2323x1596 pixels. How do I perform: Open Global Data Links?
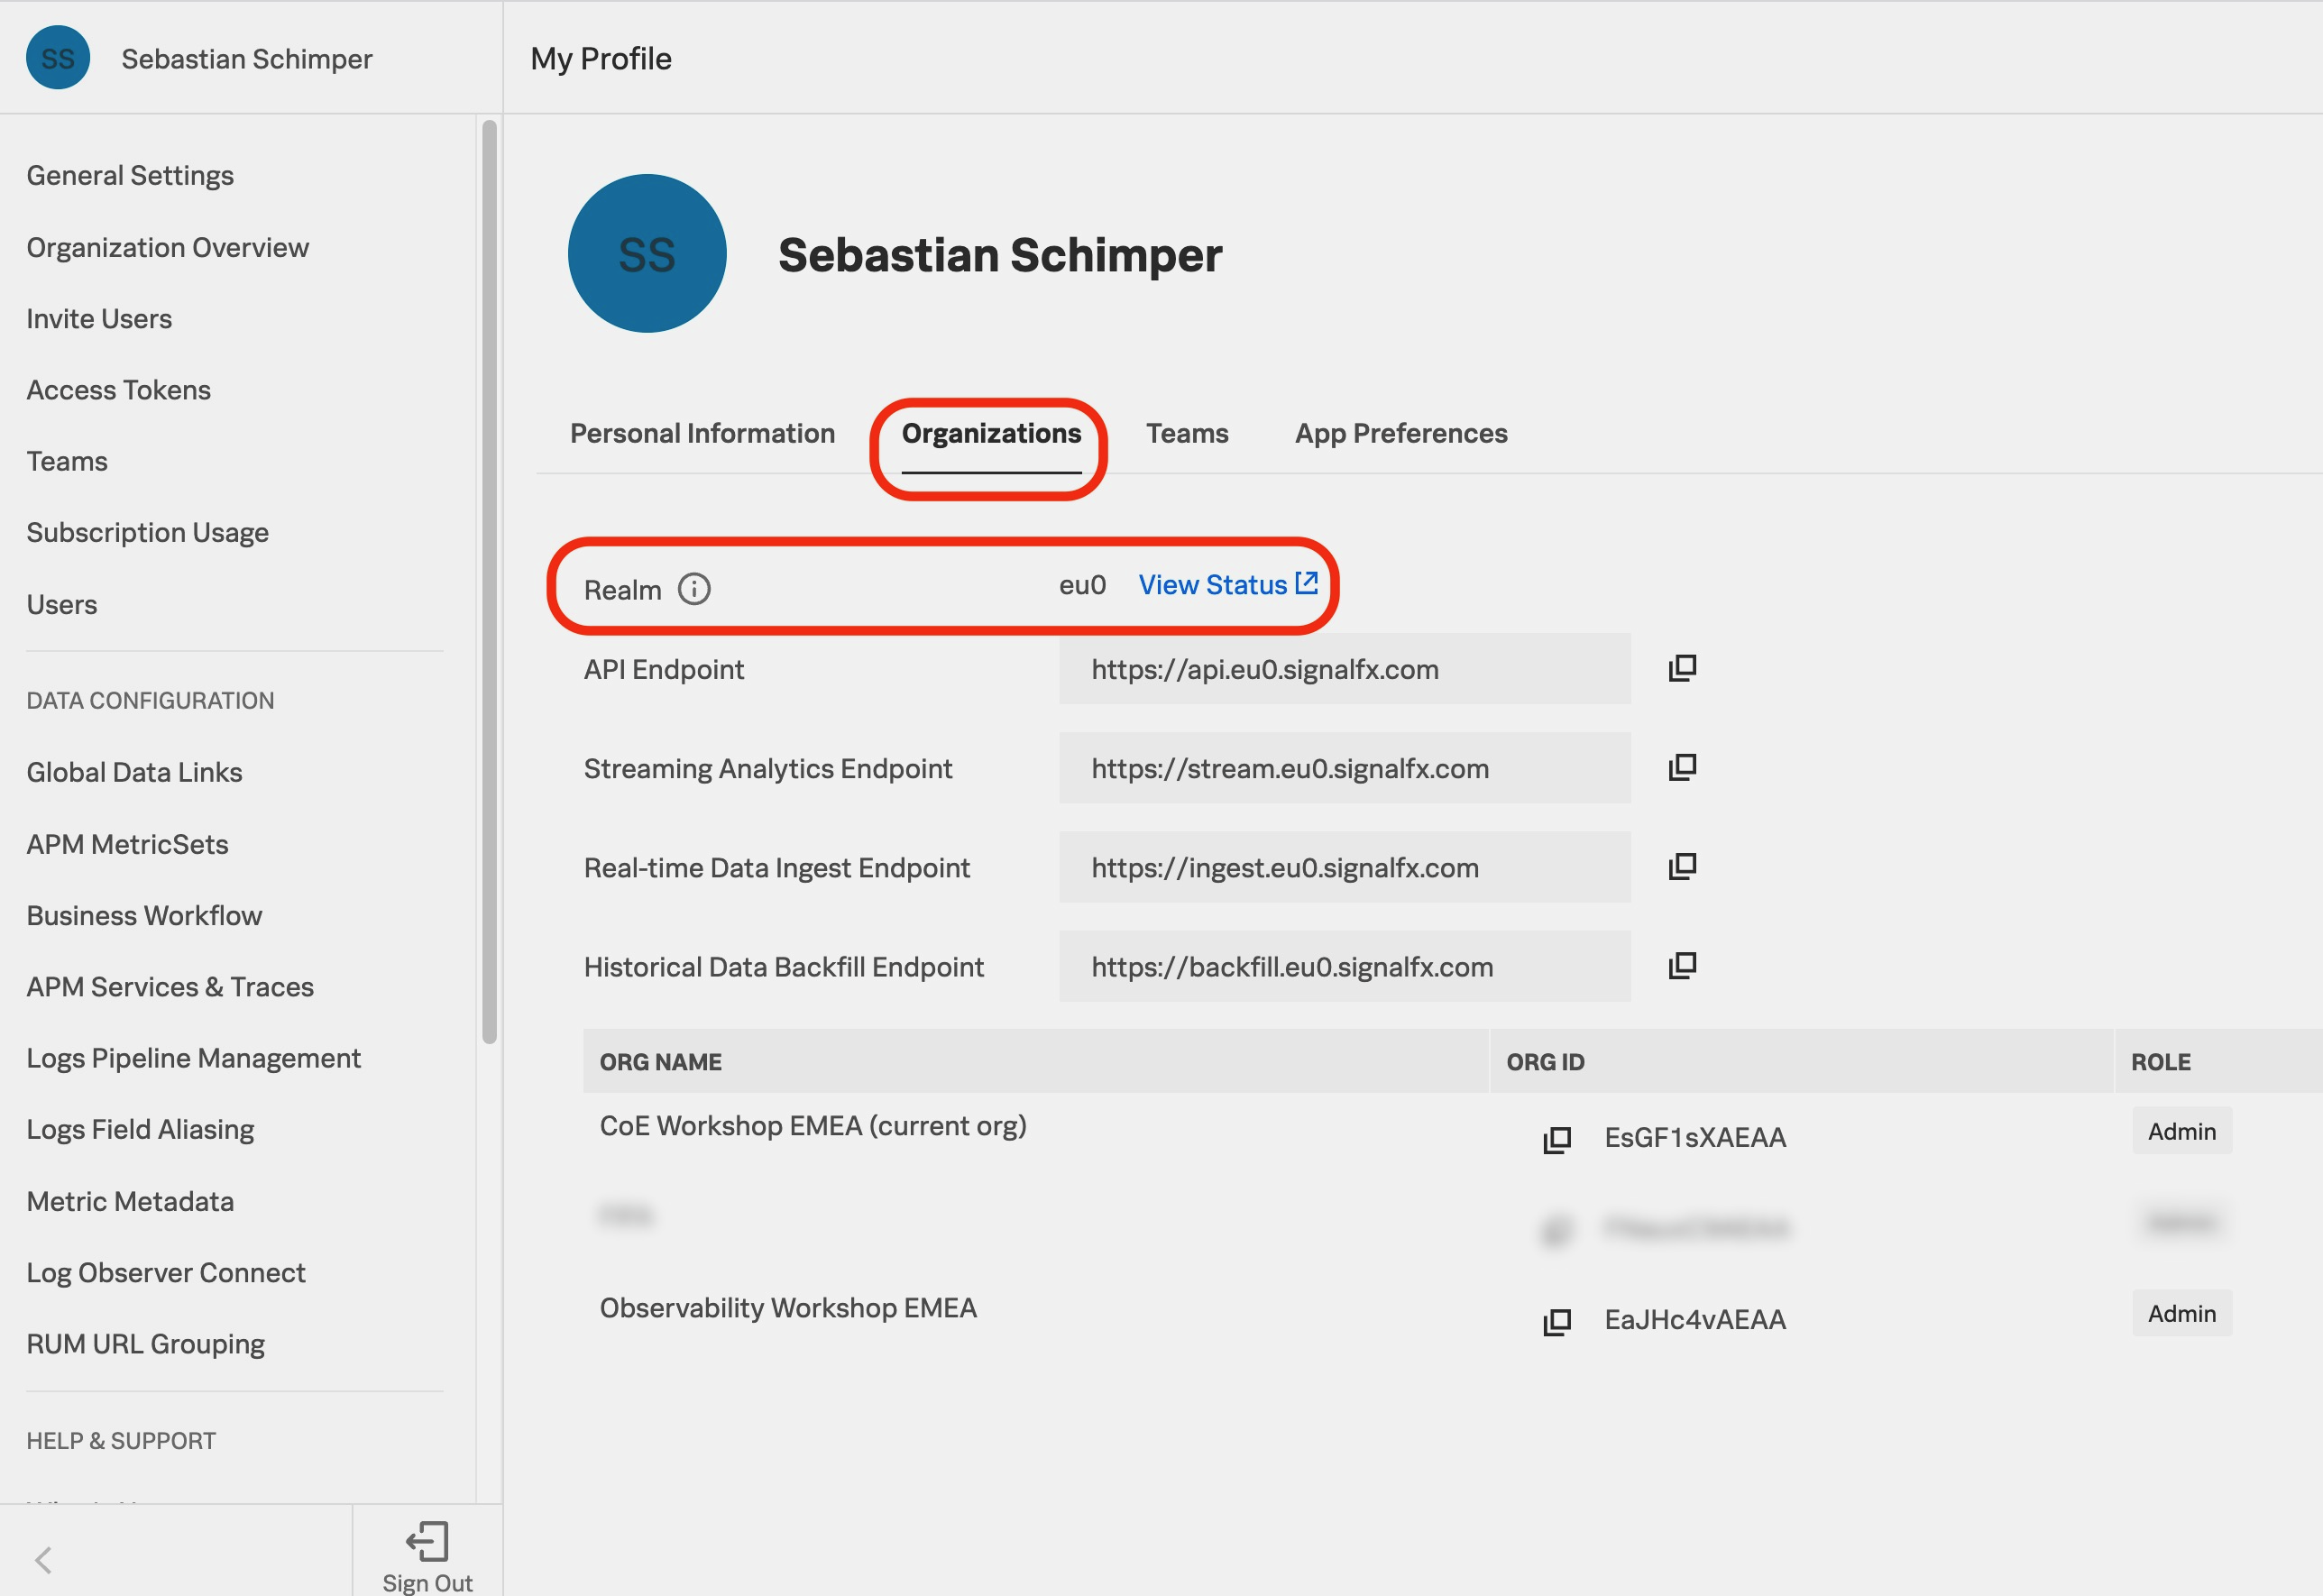[x=134, y=772]
